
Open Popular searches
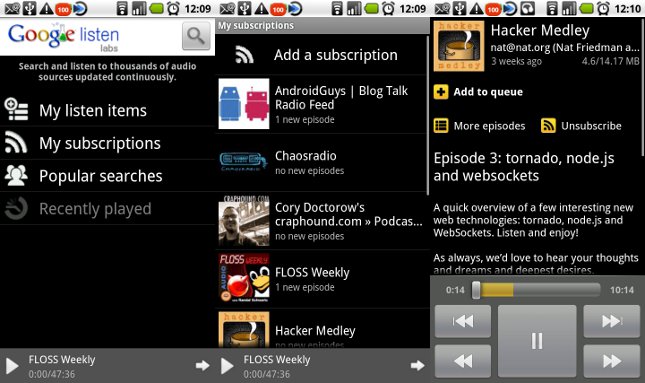point(107,176)
